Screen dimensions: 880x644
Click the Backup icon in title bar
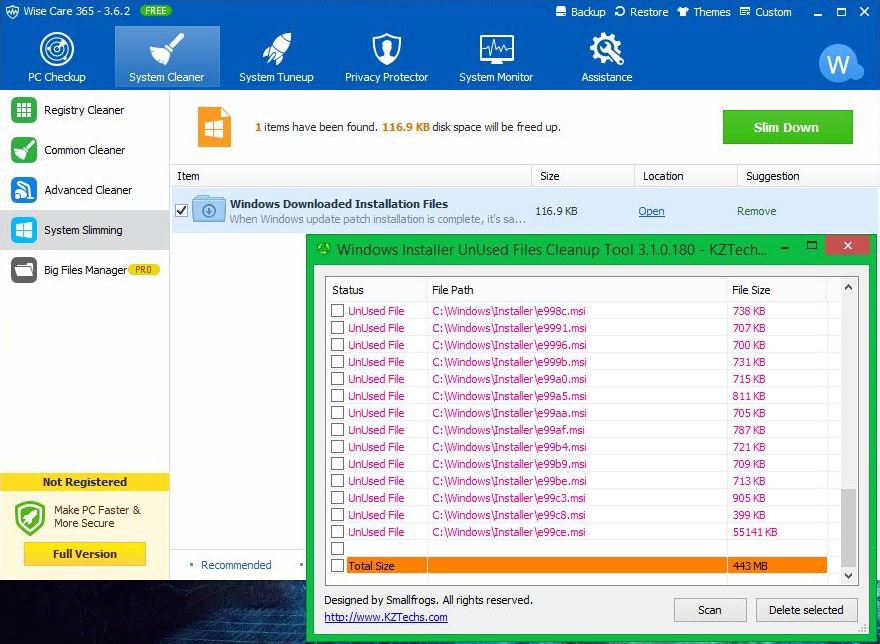561,12
